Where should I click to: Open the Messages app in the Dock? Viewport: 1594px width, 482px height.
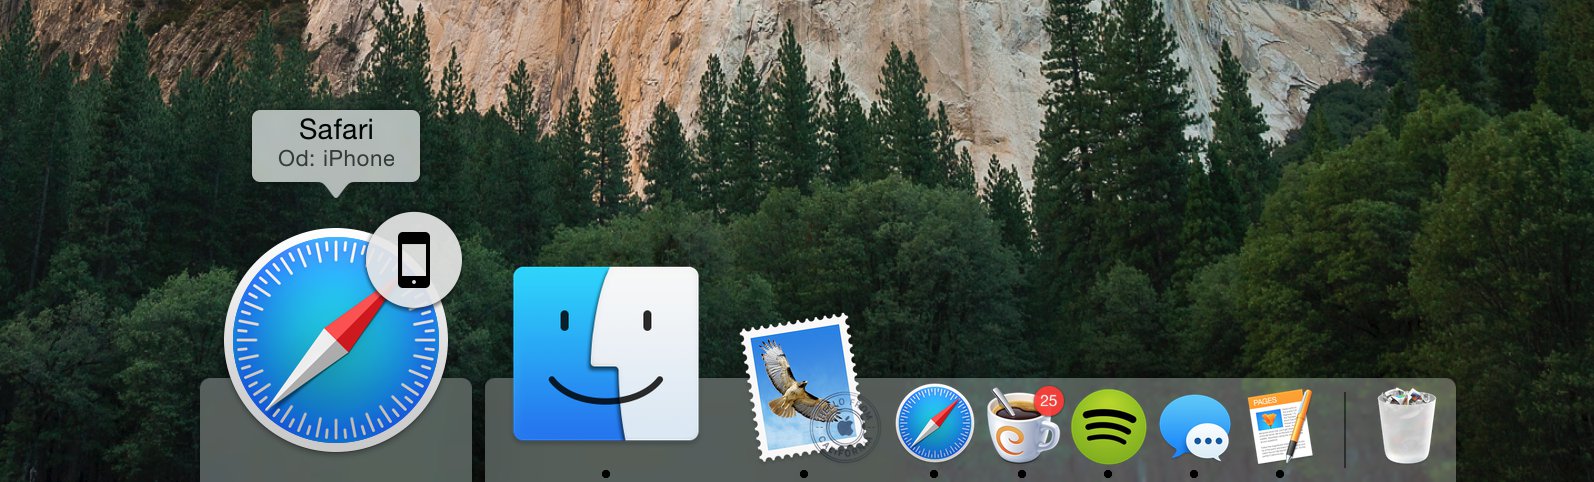[1194, 427]
